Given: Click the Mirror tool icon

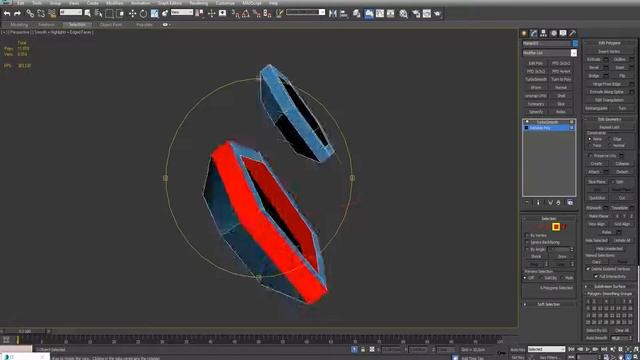Looking at the screenshot, I should (333, 13).
